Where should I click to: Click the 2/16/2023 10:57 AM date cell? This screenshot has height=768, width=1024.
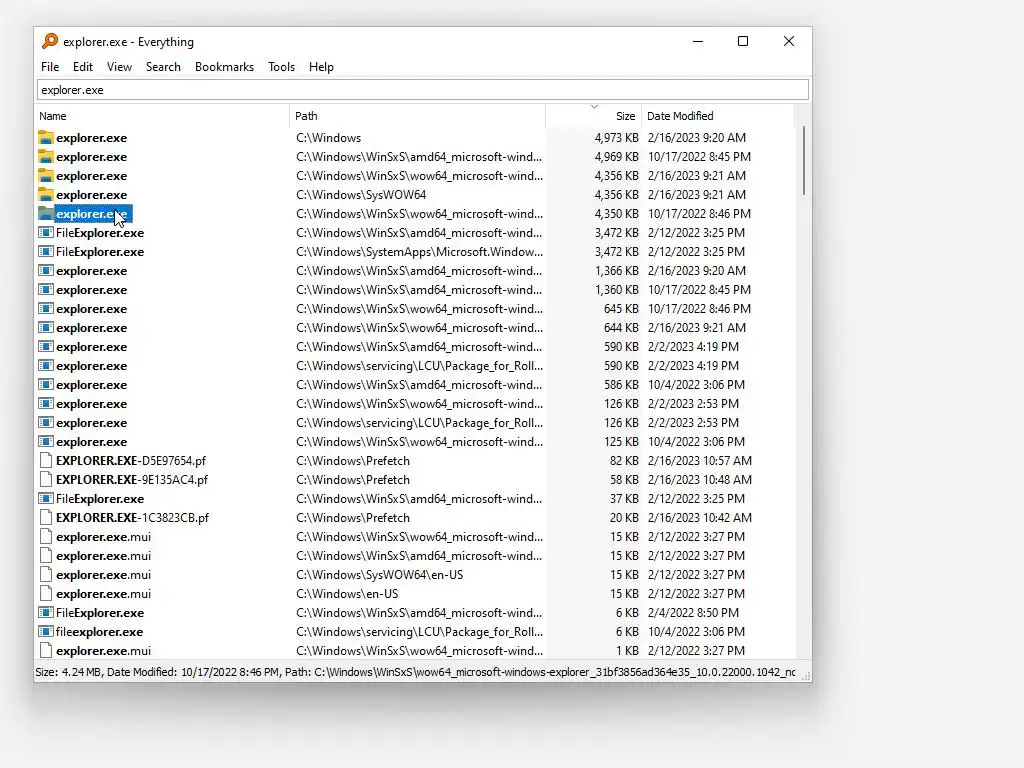click(x=699, y=460)
